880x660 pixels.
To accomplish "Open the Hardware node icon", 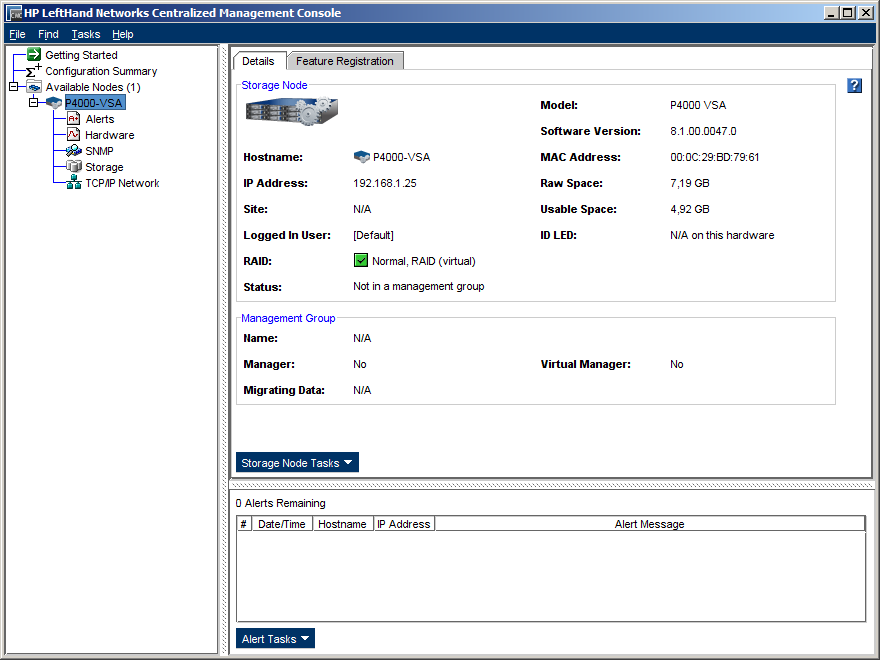I will click(x=74, y=135).
